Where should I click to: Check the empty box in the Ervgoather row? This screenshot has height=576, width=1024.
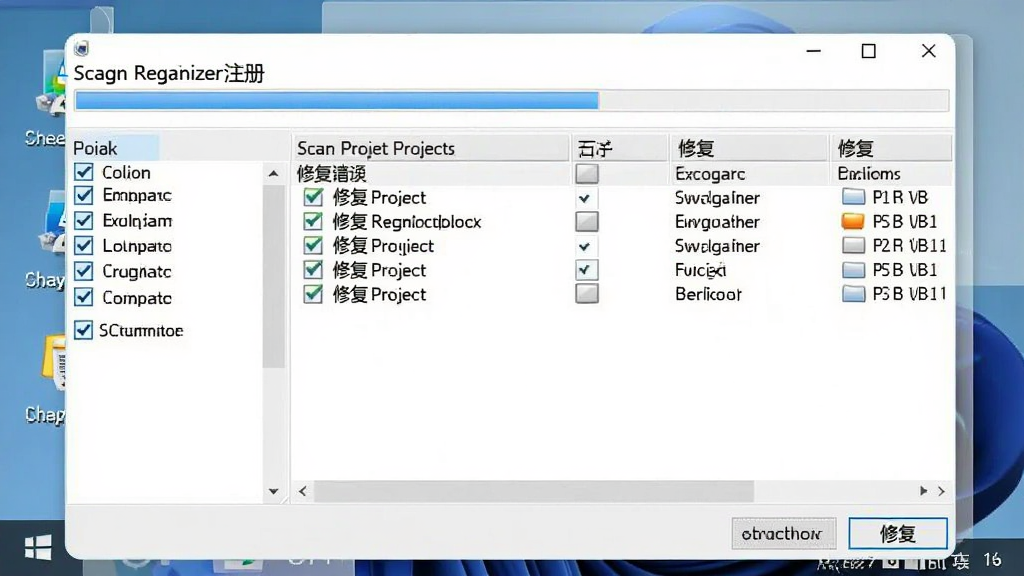[x=586, y=221]
